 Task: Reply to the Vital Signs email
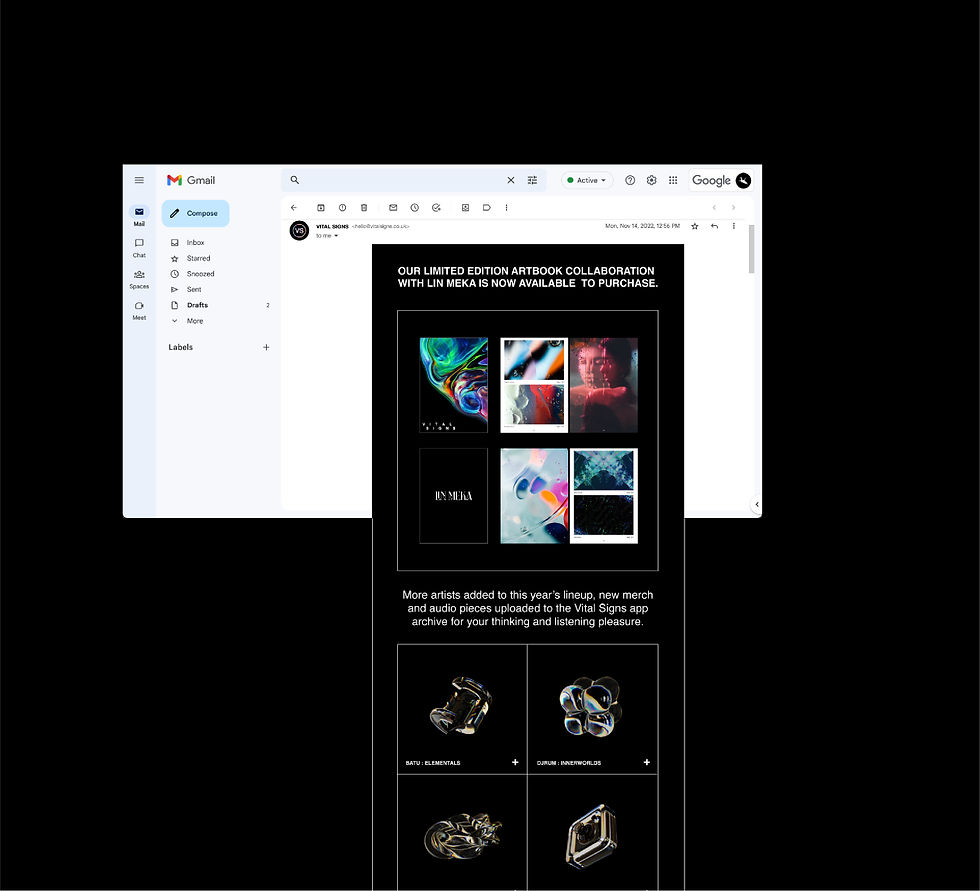click(x=714, y=226)
